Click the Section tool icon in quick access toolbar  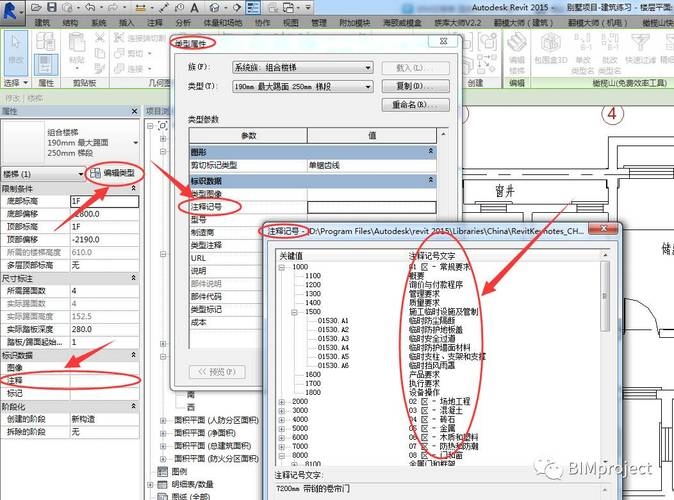pyautogui.click(x=237, y=7)
